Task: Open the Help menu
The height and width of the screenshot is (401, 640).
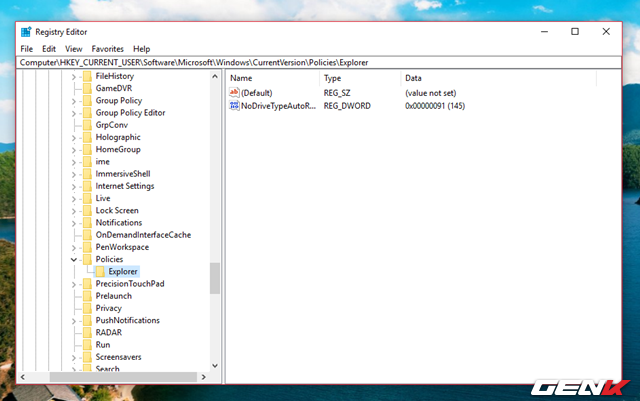Action: pyautogui.click(x=141, y=49)
